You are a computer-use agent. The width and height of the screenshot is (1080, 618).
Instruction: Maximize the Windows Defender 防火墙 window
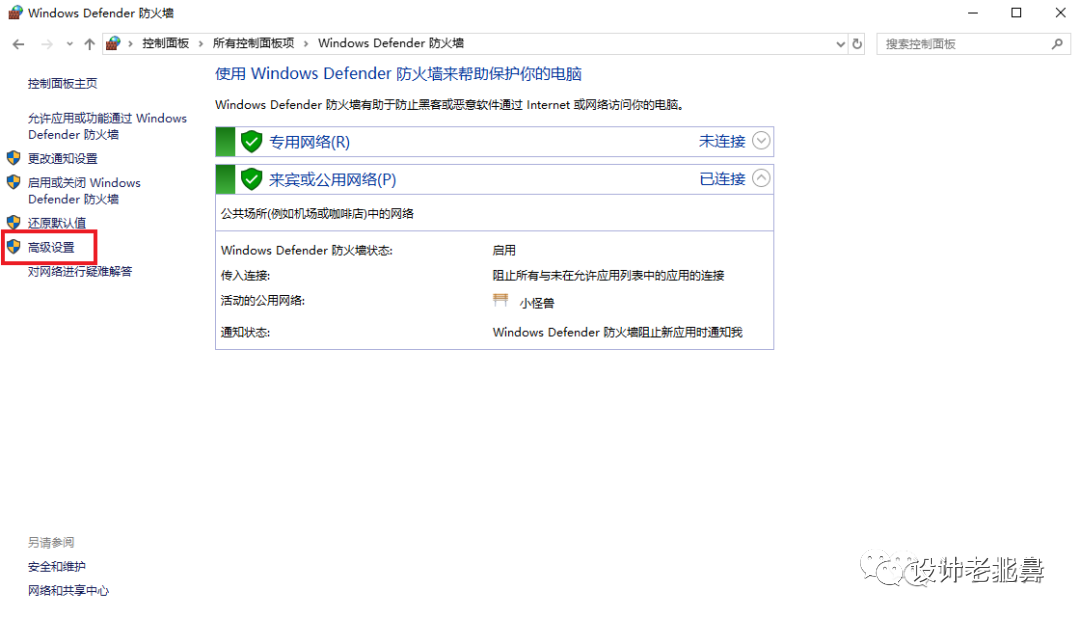1016,12
